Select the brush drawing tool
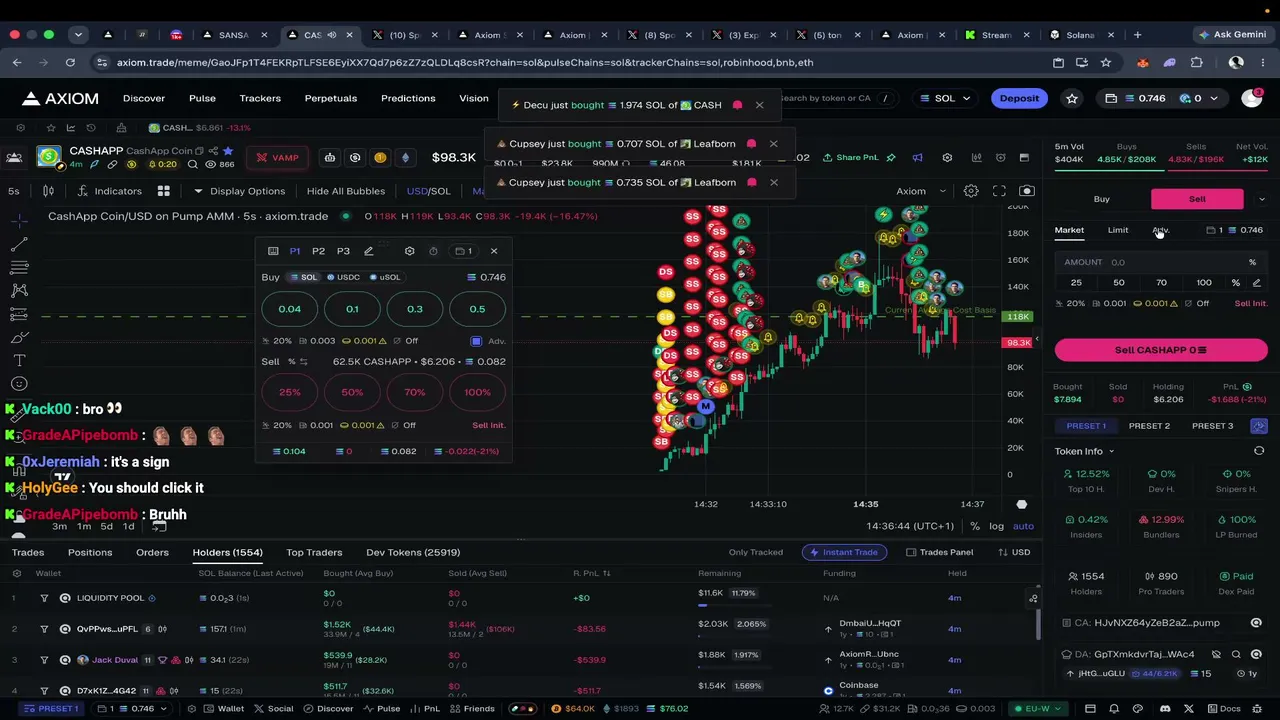This screenshot has height=720, width=1280. pos(19,336)
